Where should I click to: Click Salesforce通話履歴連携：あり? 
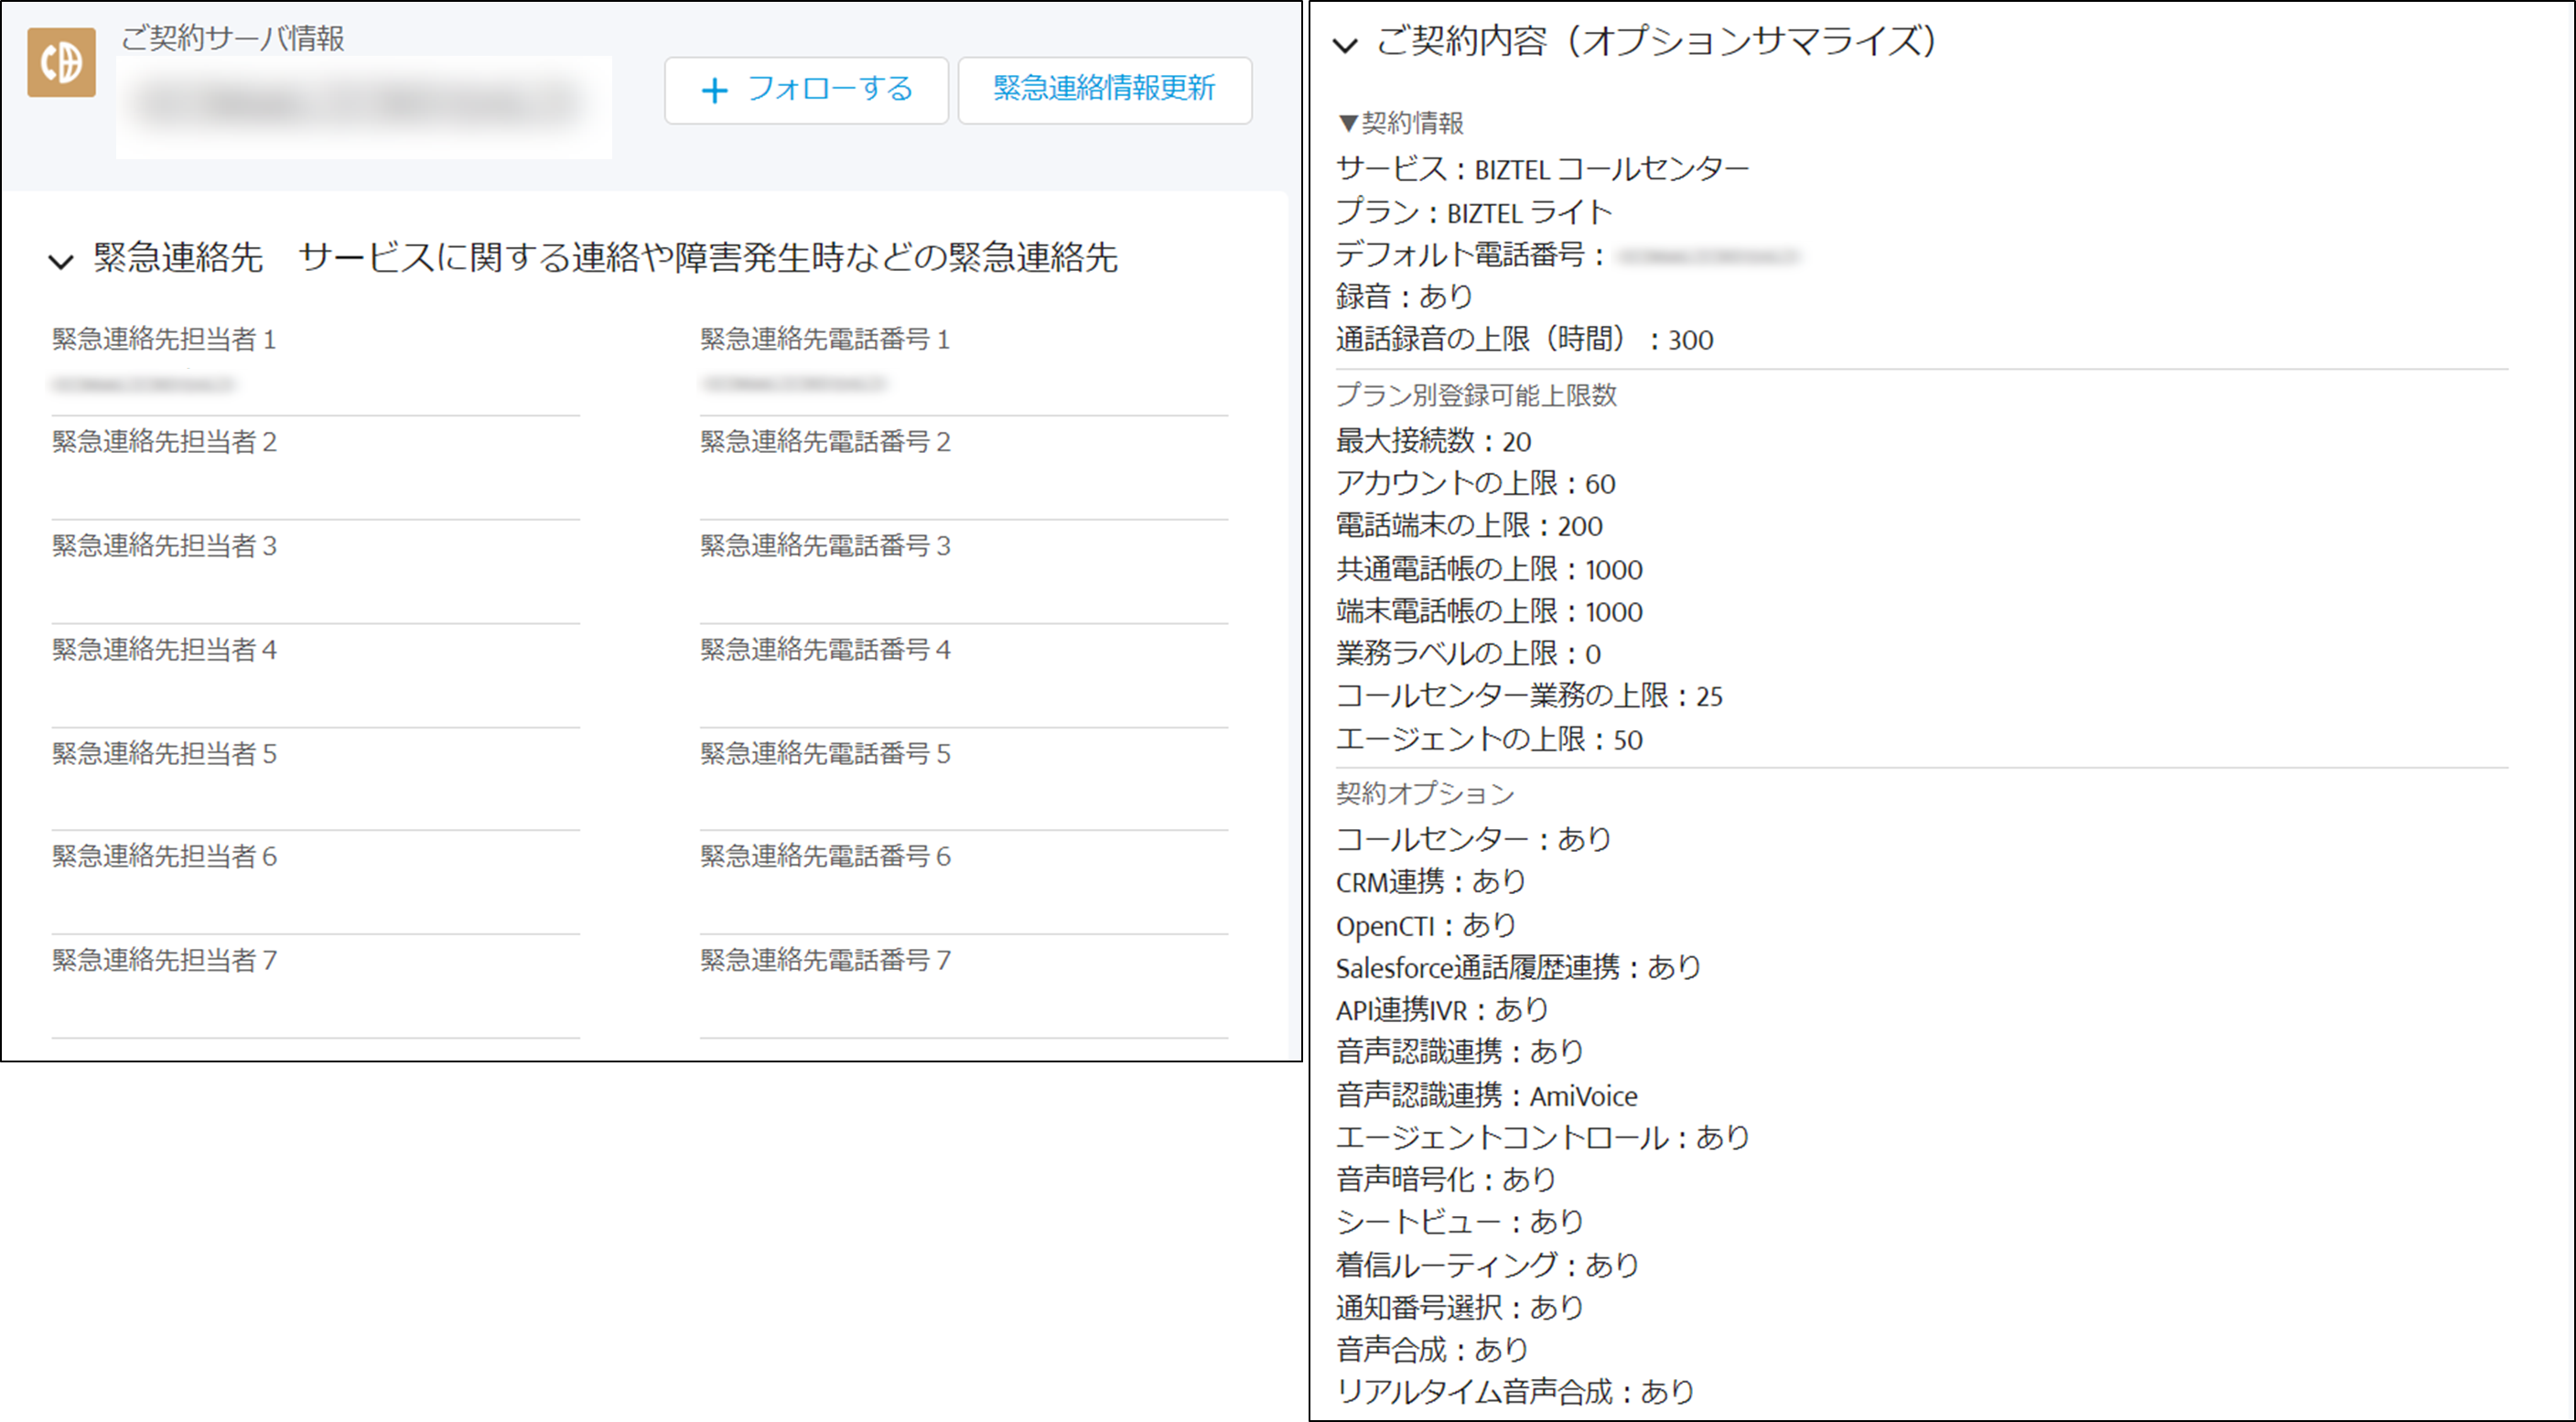[1518, 967]
